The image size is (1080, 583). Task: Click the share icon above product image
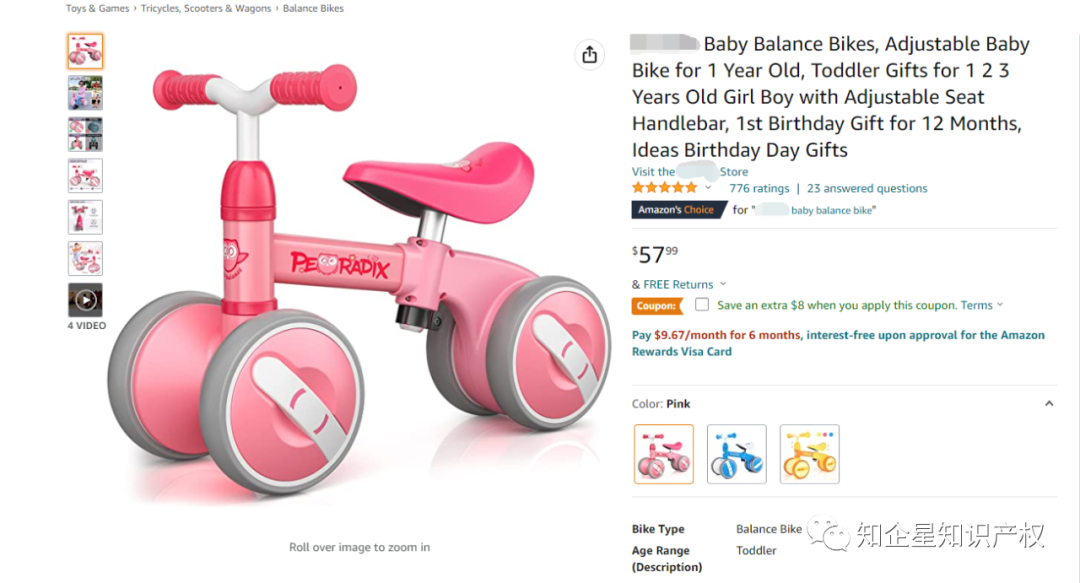[x=589, y=55]
